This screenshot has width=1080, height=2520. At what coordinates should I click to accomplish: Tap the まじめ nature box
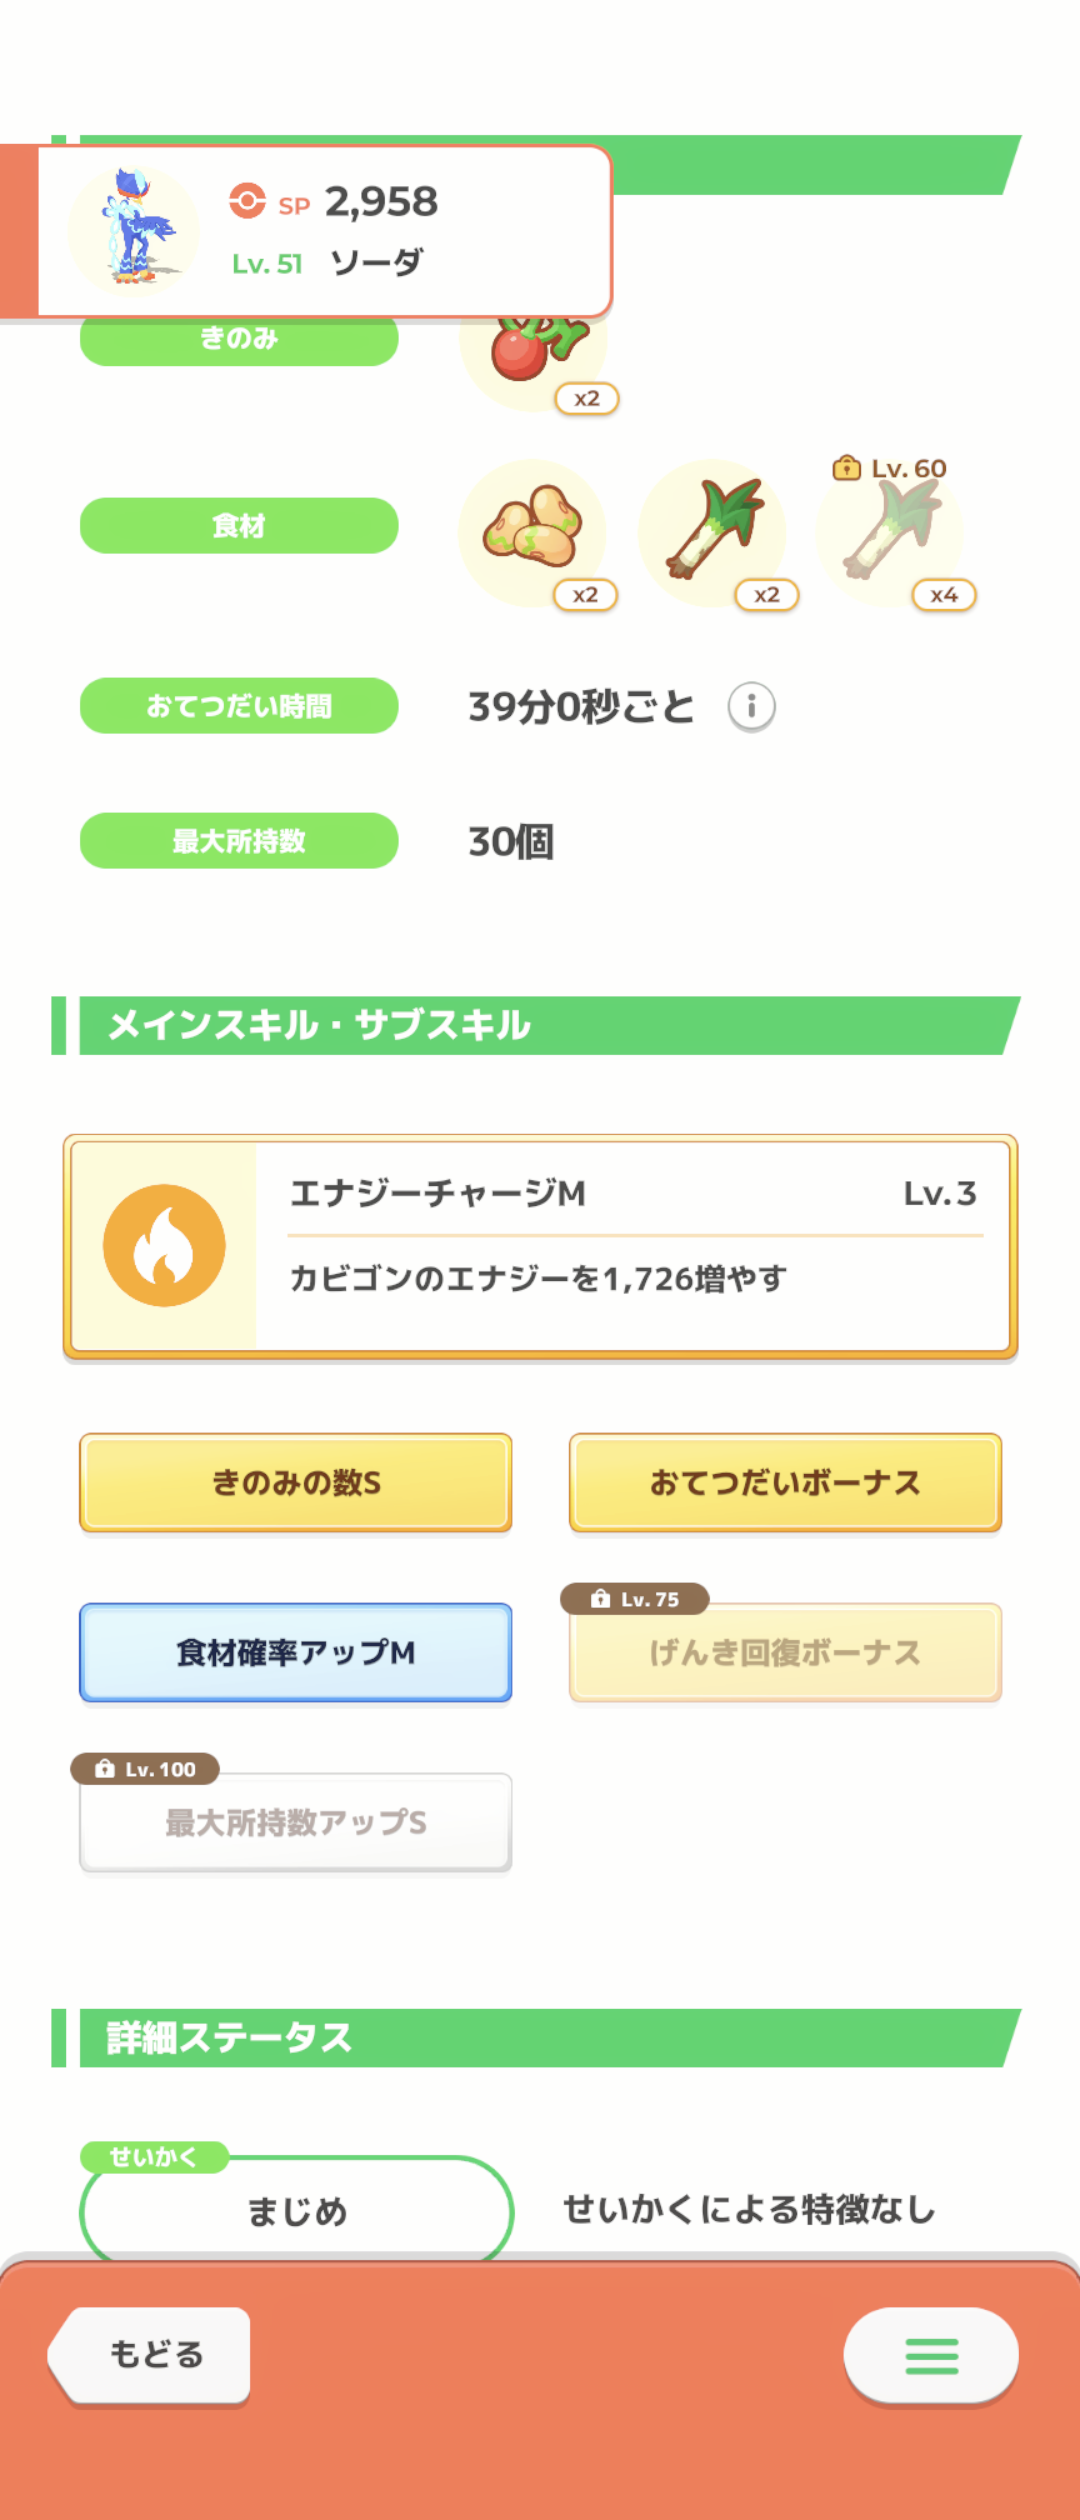297,2210
